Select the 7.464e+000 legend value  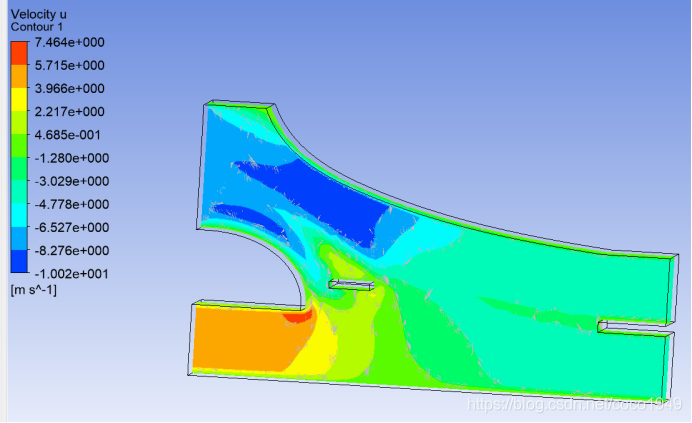pos(70,42)
